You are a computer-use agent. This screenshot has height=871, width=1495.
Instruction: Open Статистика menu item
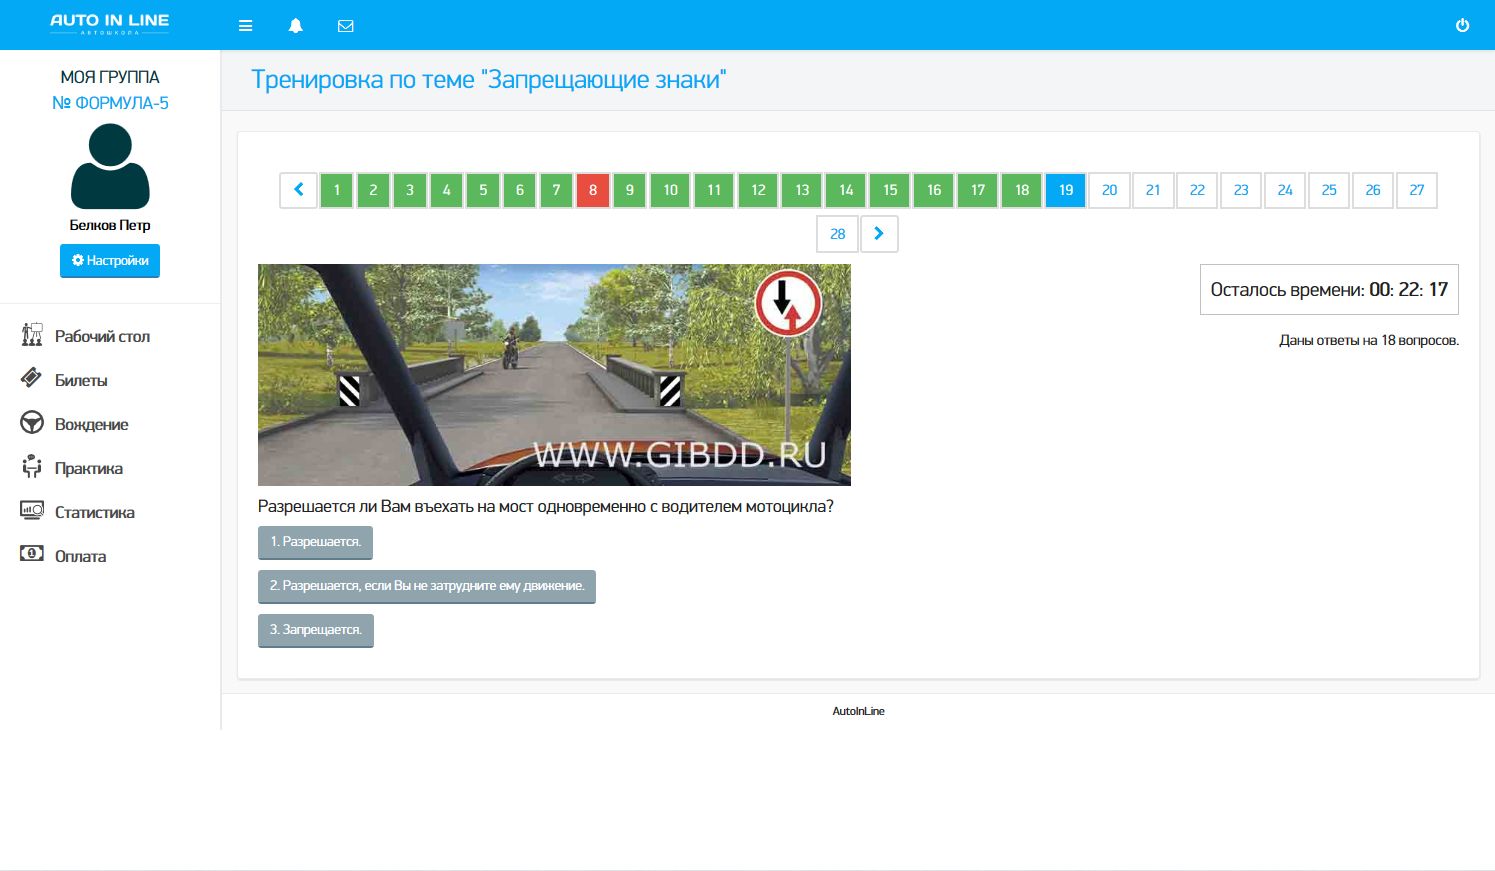click(95, 513)
